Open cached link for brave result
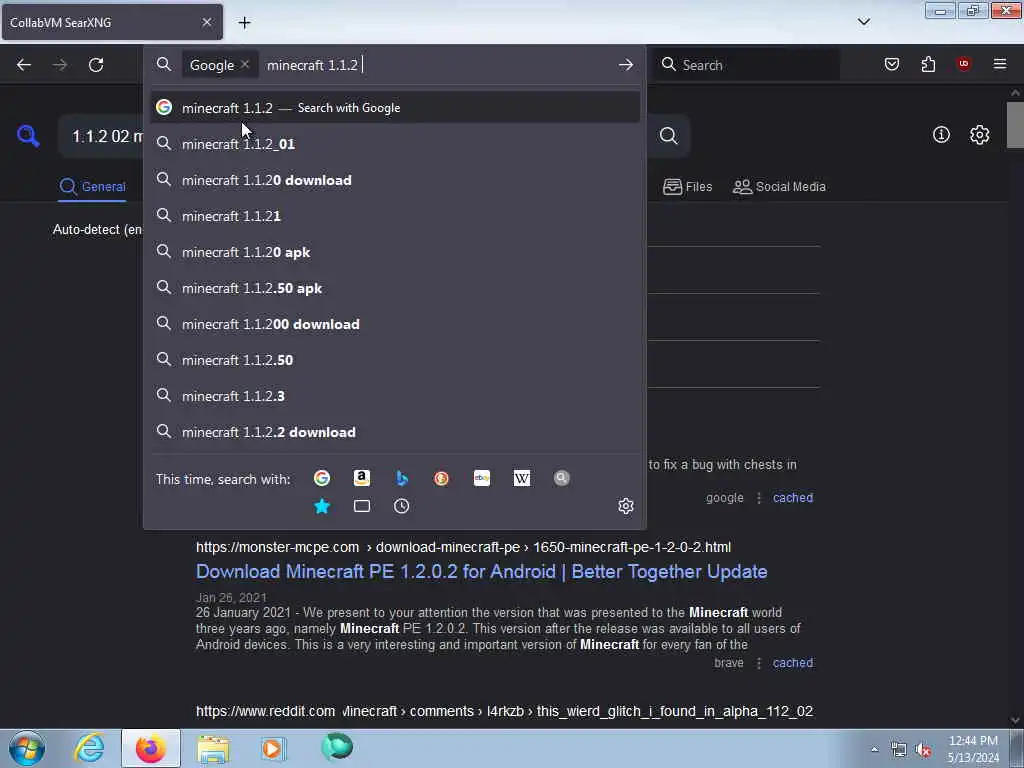 pyautogui.click(x=793, y=663)
